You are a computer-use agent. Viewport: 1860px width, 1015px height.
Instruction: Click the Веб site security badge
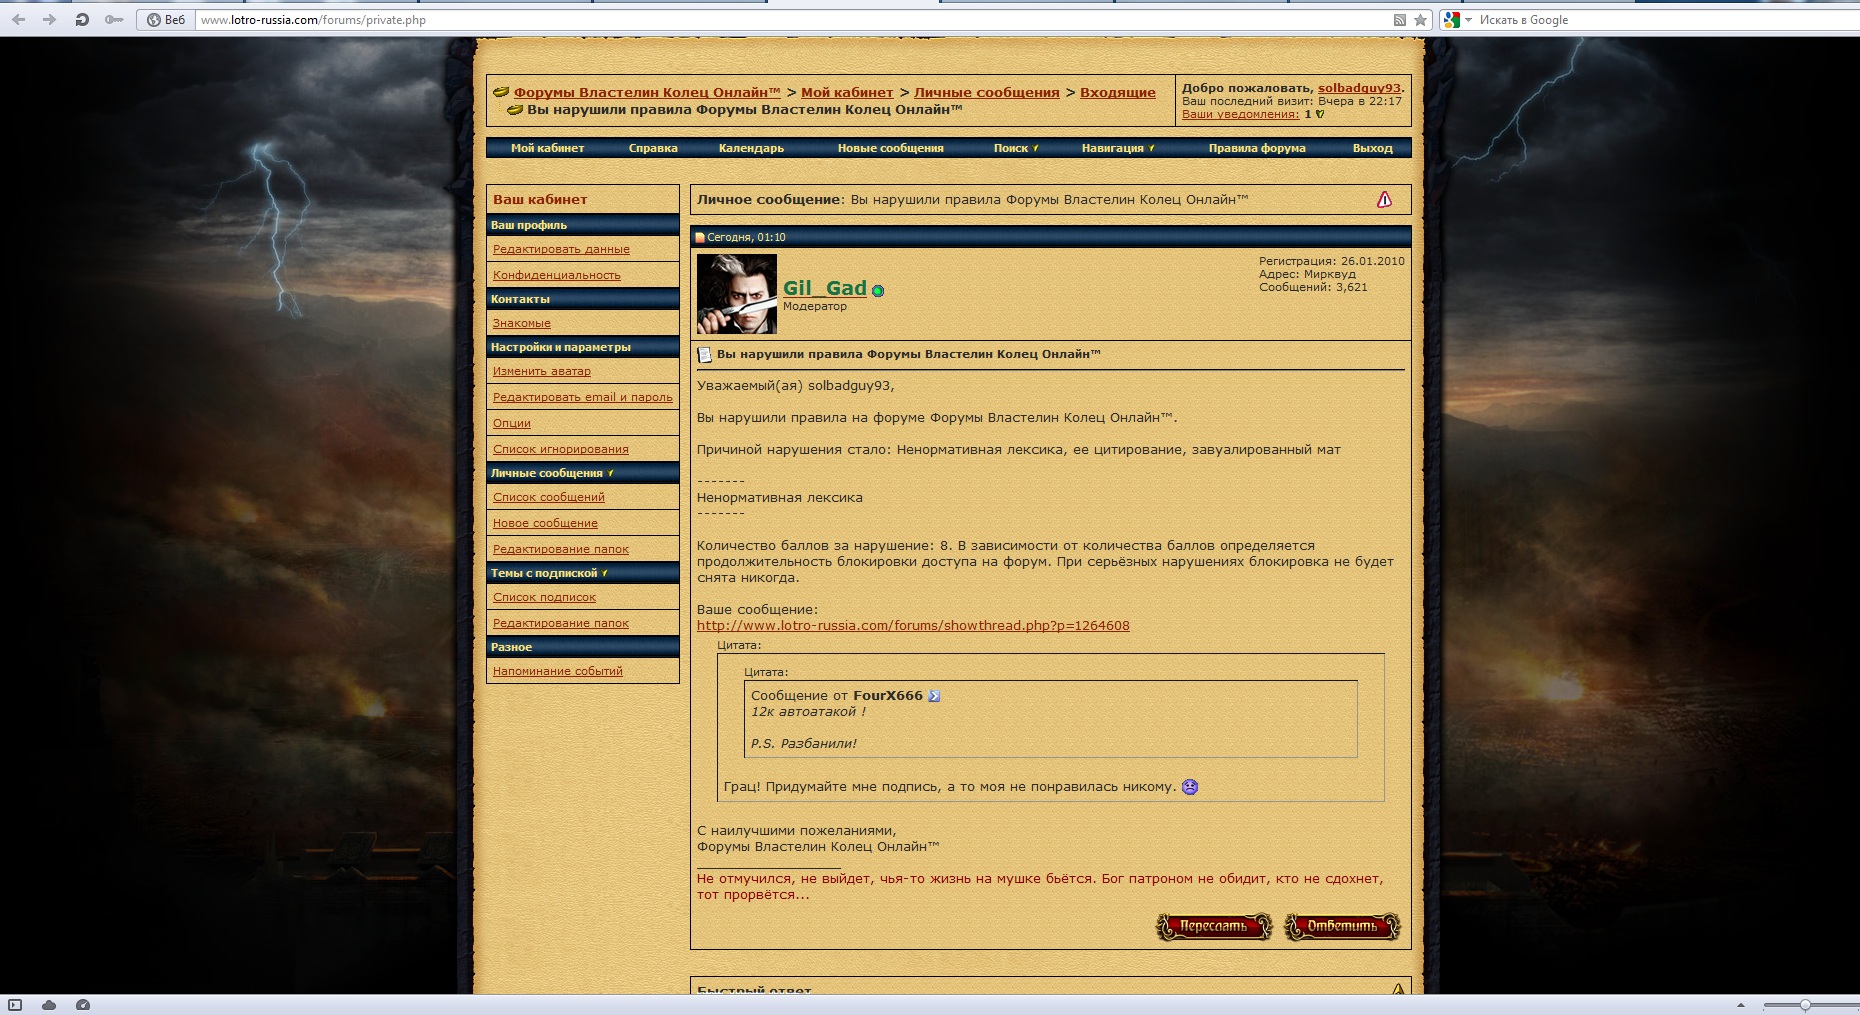click(166, 20)
